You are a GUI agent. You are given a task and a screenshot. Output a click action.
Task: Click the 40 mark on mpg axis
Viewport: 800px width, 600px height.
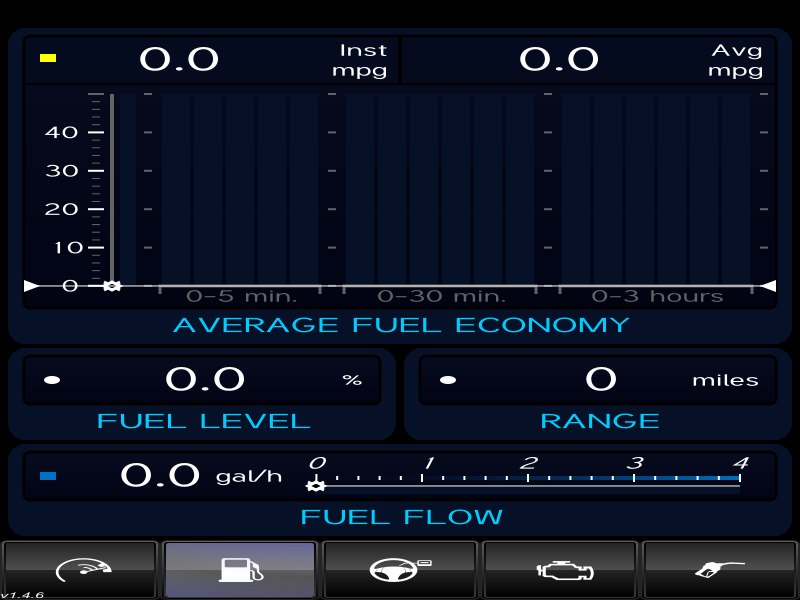[x=61, y=132]
